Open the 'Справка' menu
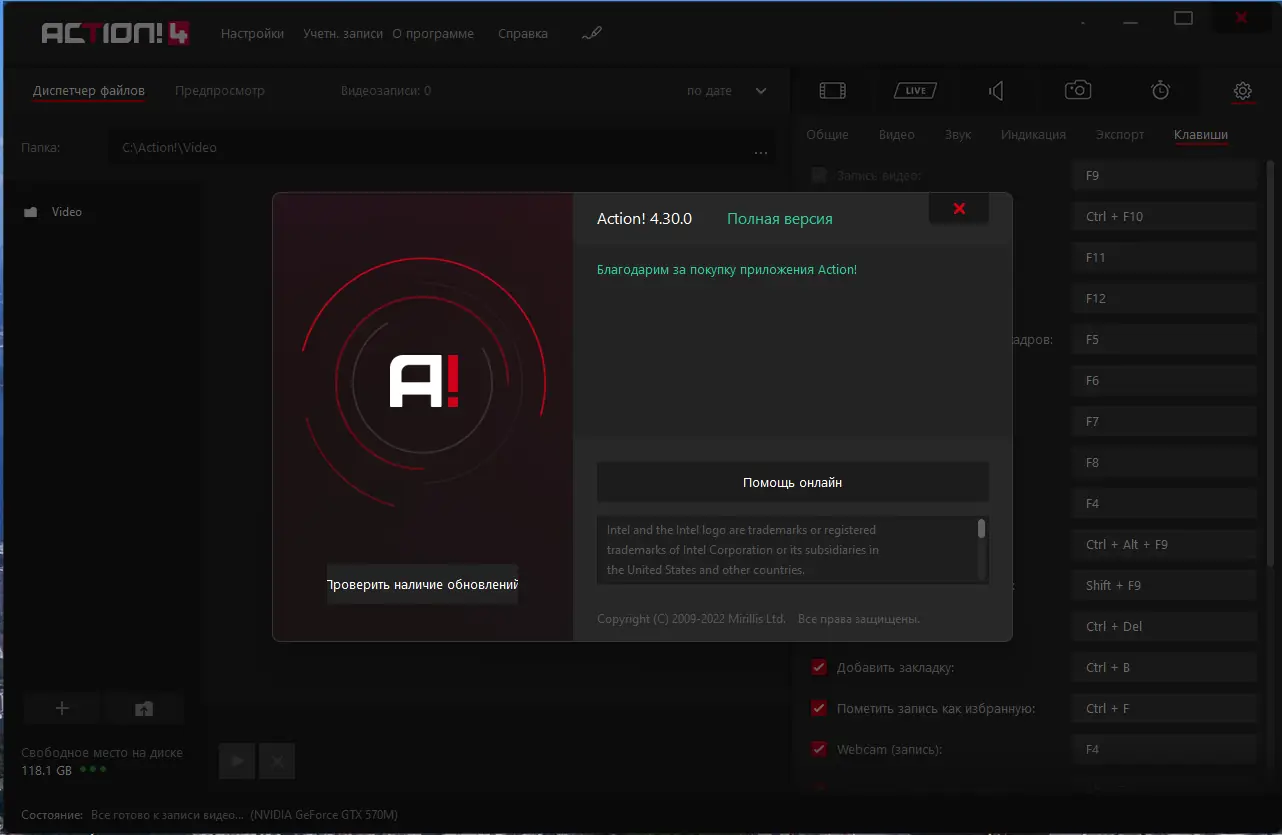 523,33
